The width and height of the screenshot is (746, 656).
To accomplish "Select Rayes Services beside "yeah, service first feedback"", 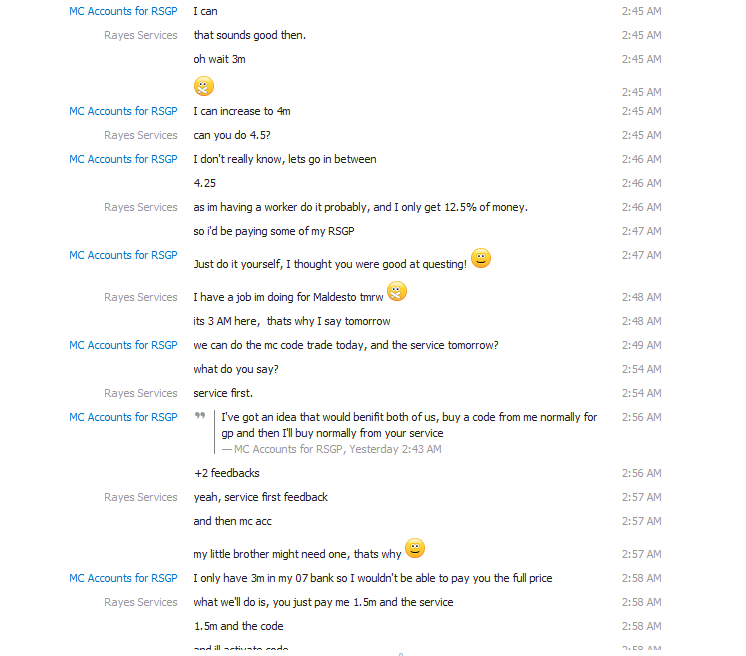I will pyautogui.click(x=140, y=497).
